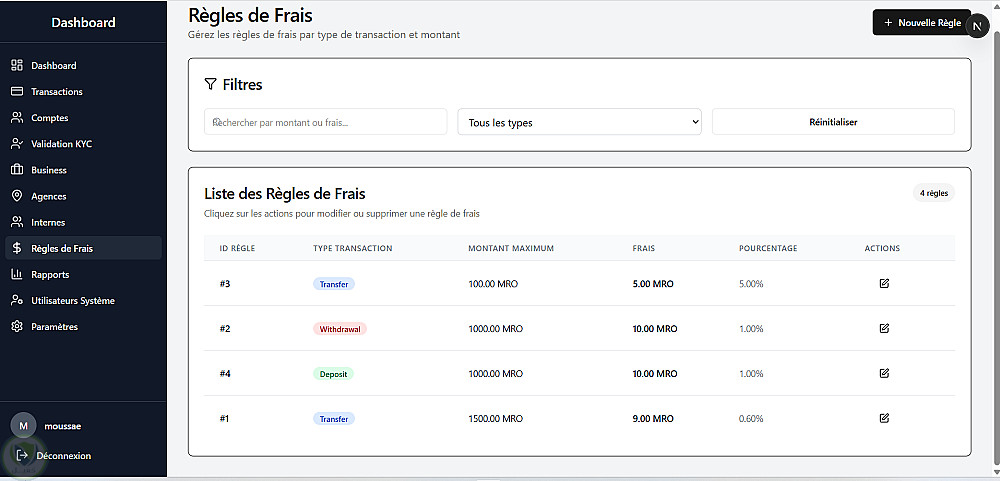This screenshot has width=1000, height=481.
Task: Log out with the Déconnexion button
Action: pyautogui.click(x=62, y=456)
